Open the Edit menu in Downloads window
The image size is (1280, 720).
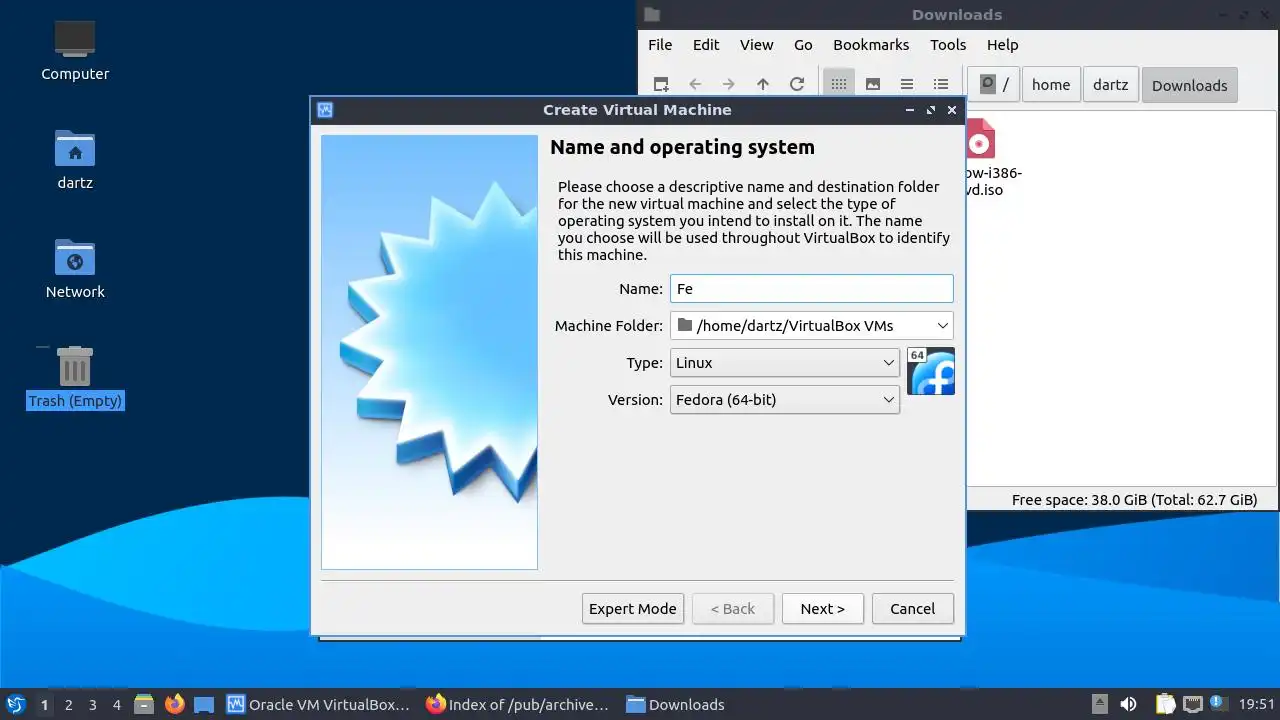tap(706, 45)
